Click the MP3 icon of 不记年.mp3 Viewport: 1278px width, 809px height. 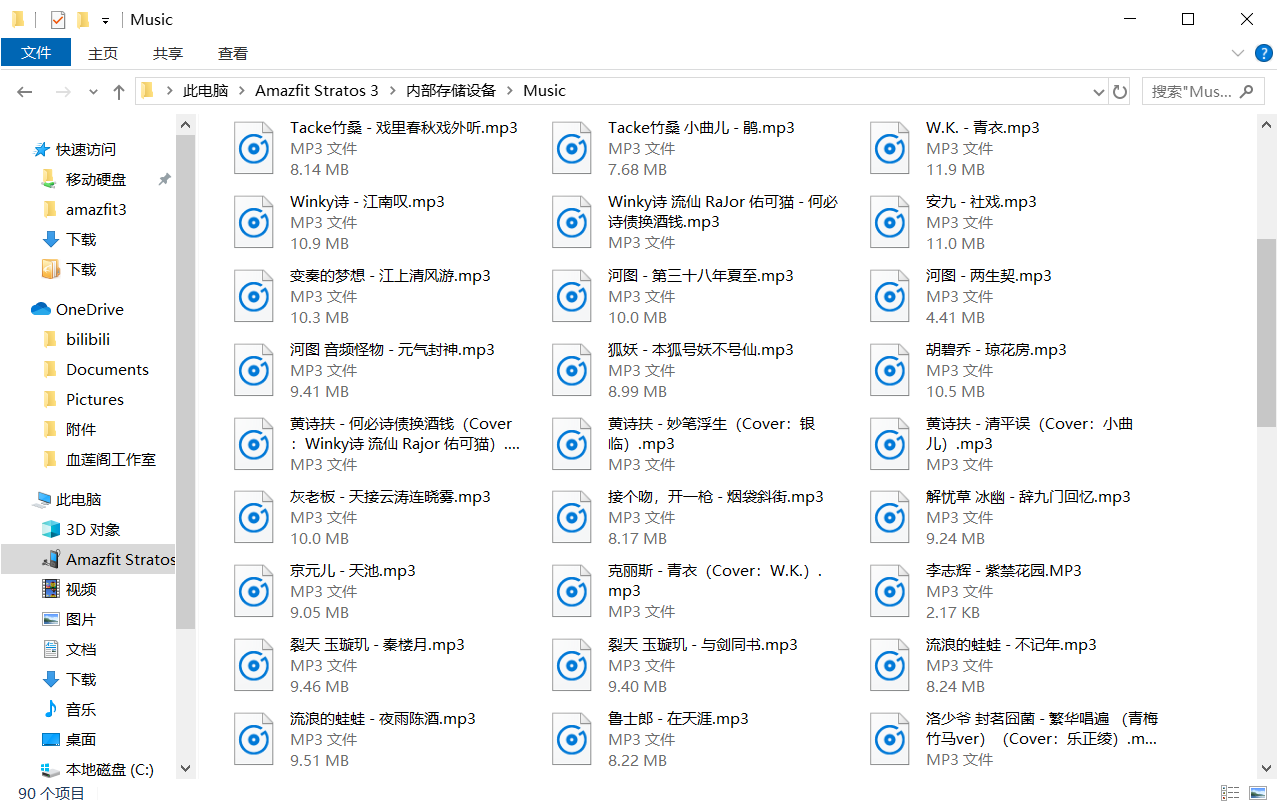tap(890, 665)
